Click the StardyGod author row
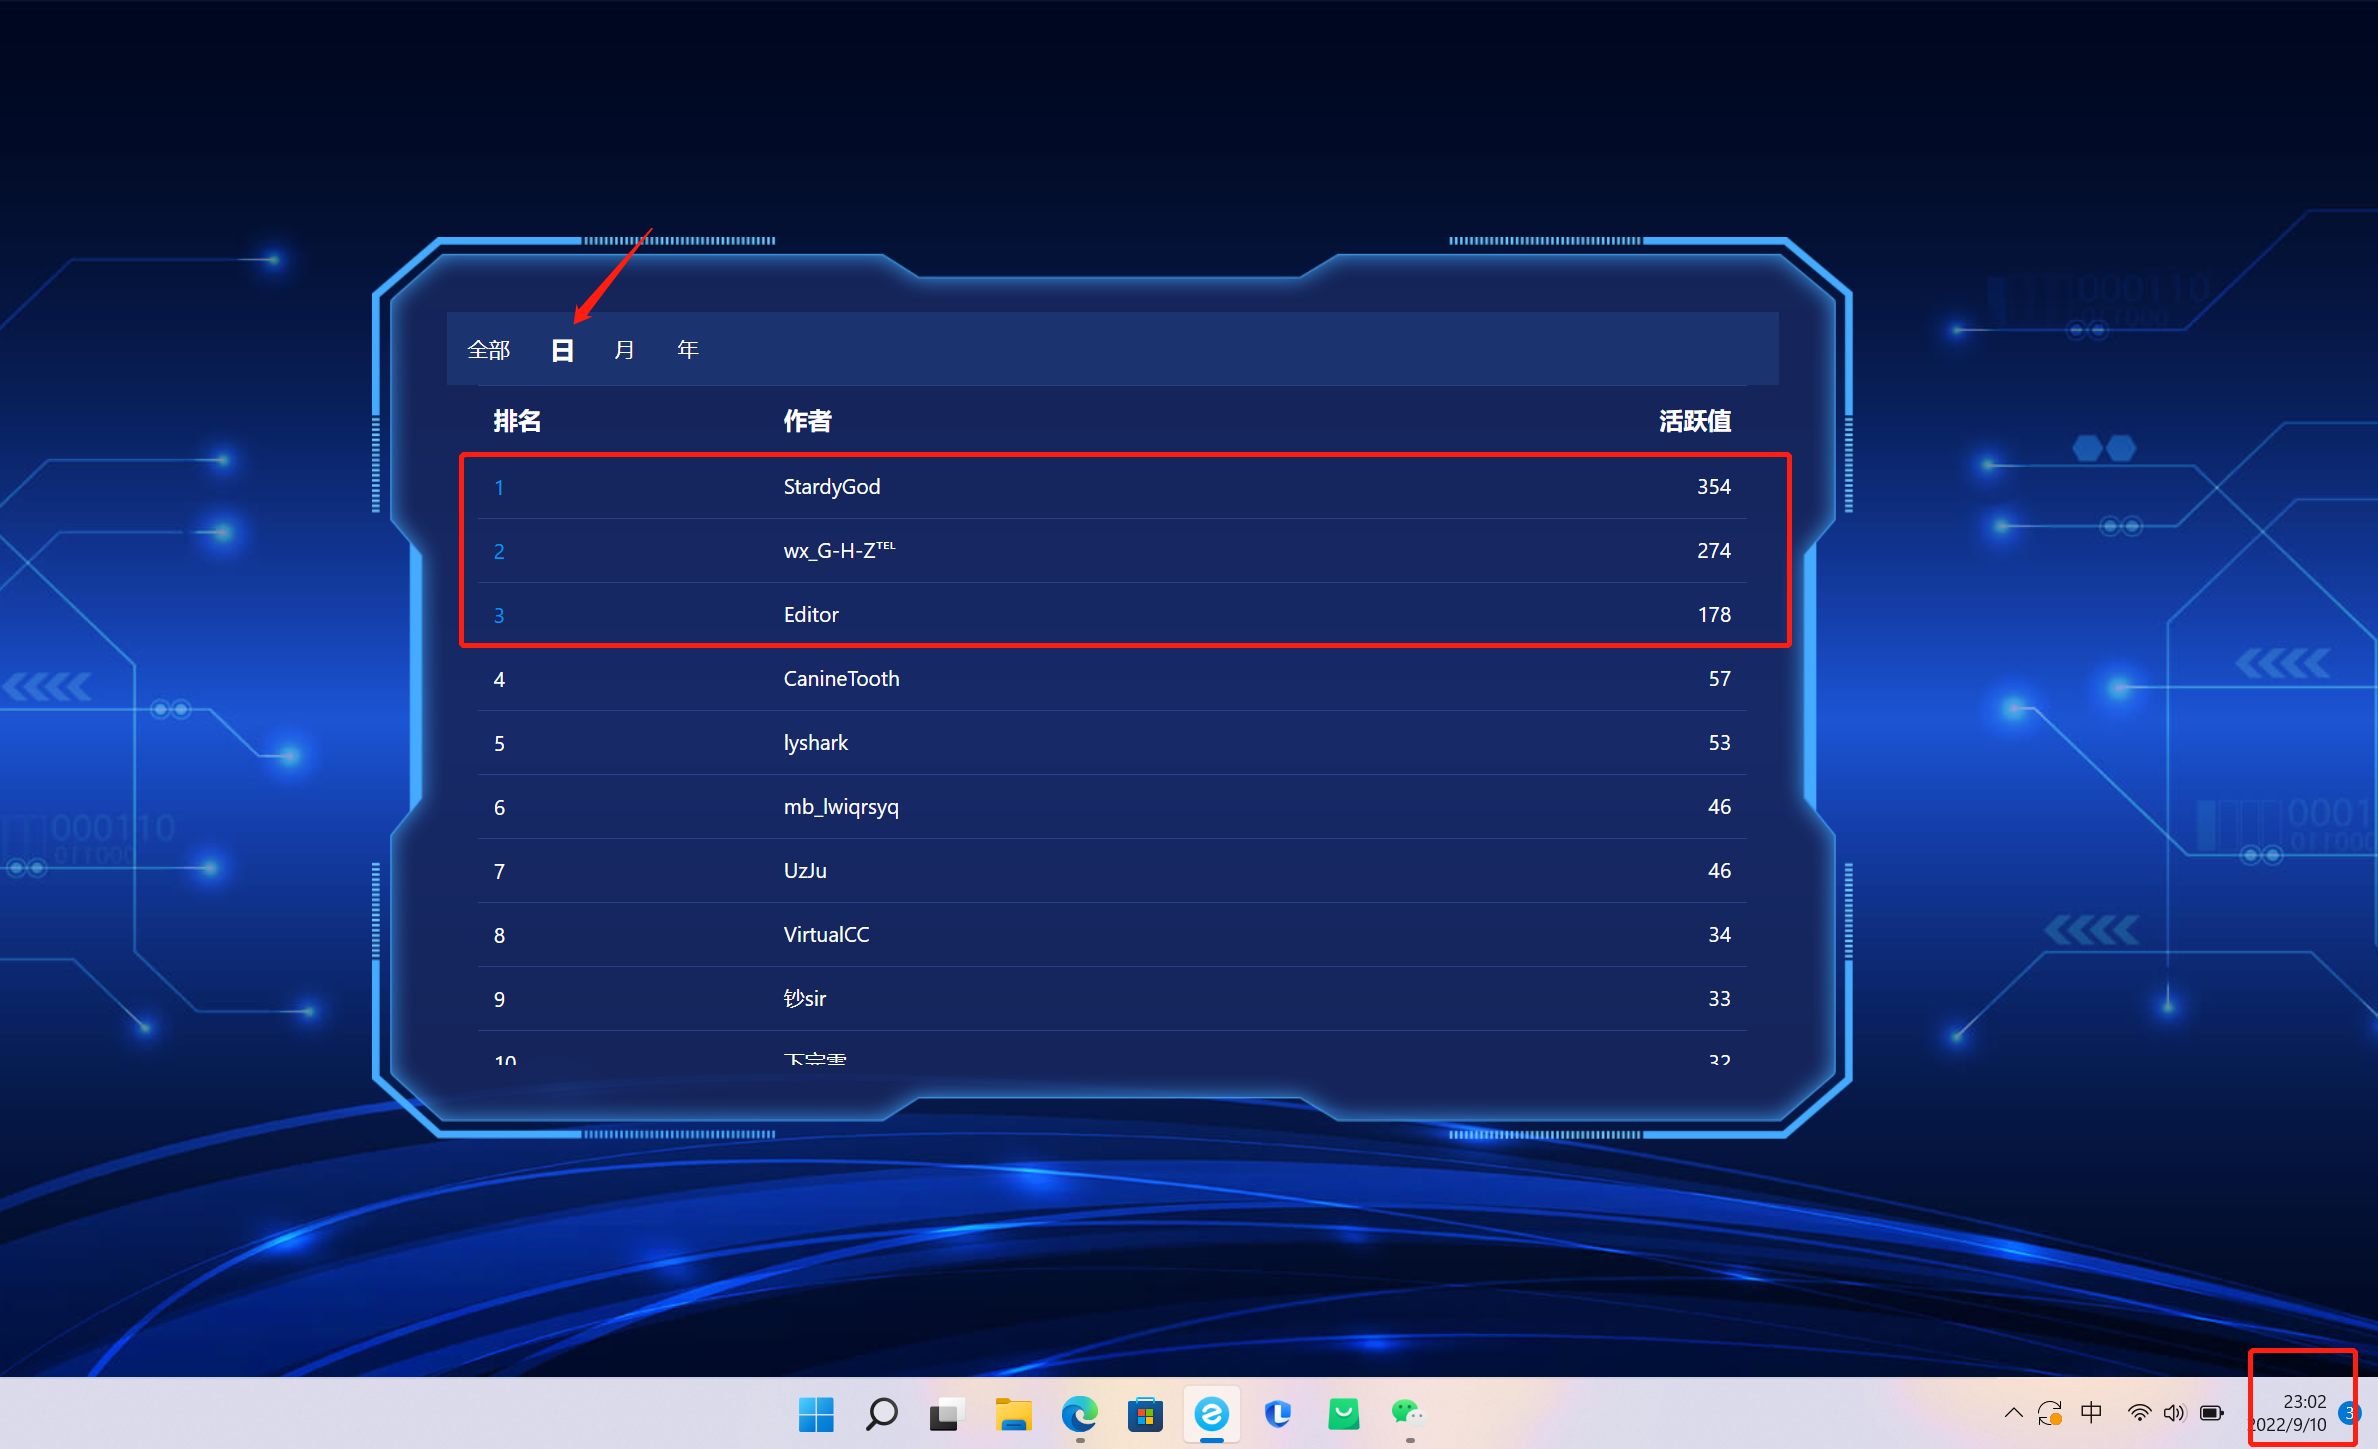 click(831, 487)
